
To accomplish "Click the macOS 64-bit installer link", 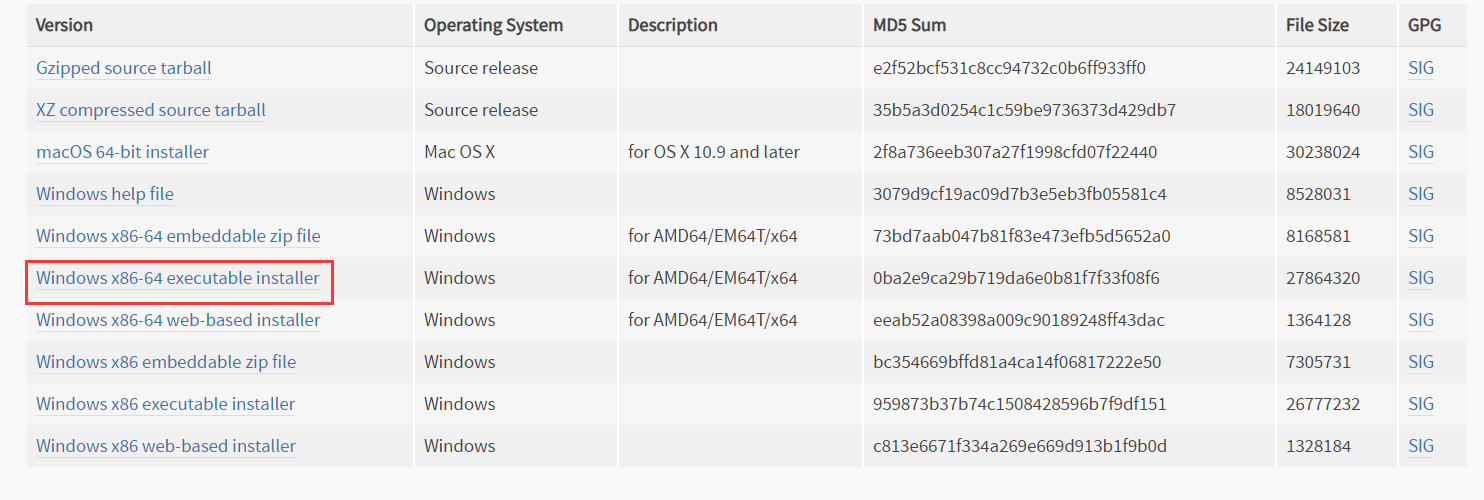I will coord(123,152).
